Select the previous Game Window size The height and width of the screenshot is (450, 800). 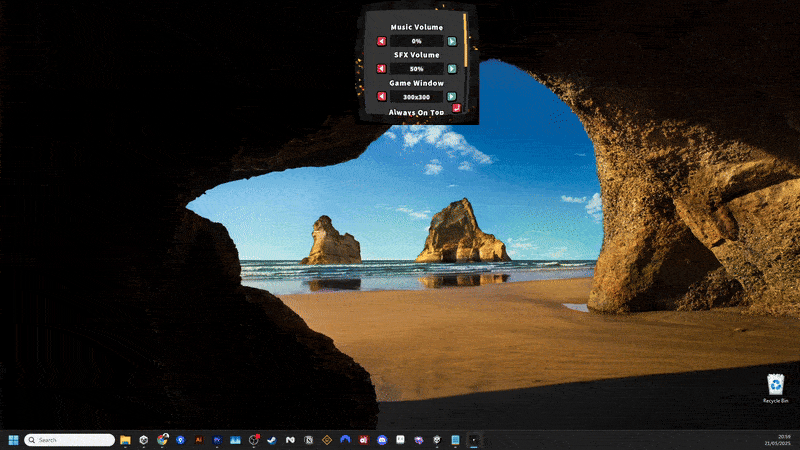pos(381,97)
